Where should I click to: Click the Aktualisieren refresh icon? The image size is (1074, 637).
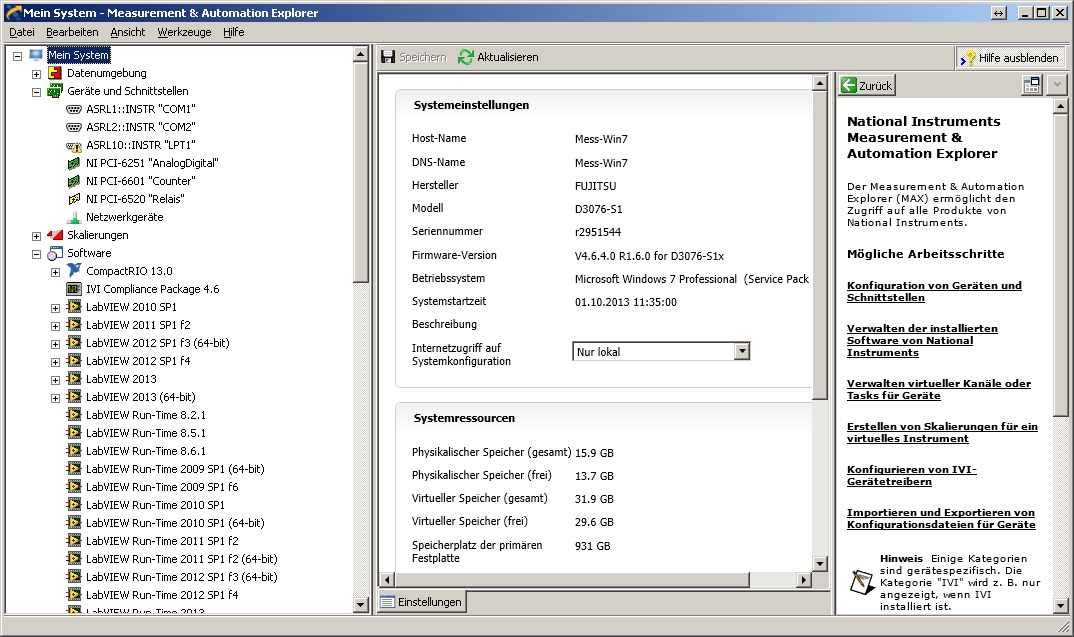[x=466, y=57]
